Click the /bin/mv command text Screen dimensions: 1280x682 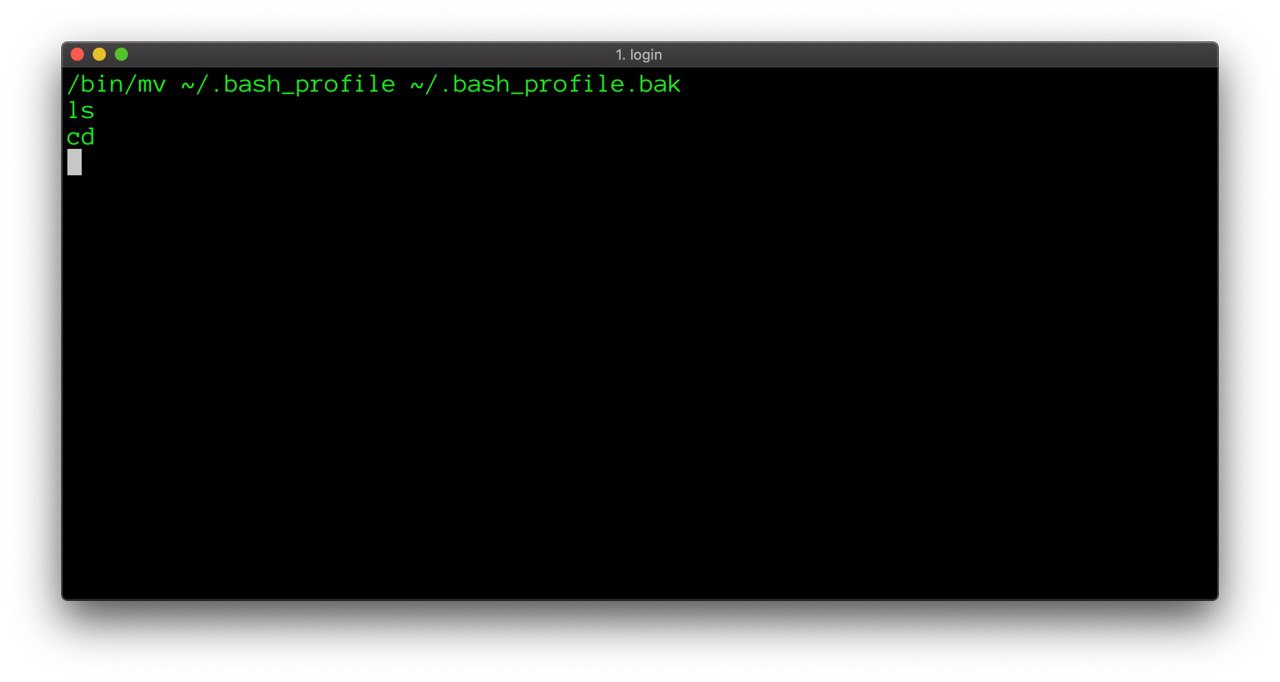point(117,85)
